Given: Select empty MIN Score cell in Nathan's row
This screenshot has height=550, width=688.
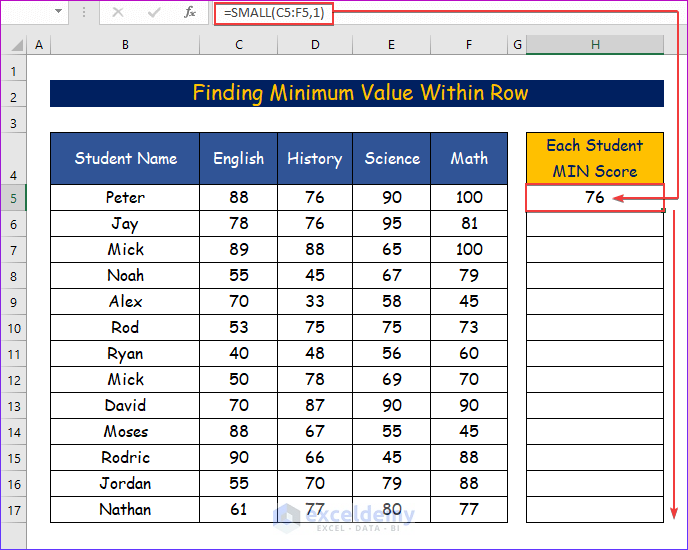Looking at the screenshot, I should [x=595, y=509].
